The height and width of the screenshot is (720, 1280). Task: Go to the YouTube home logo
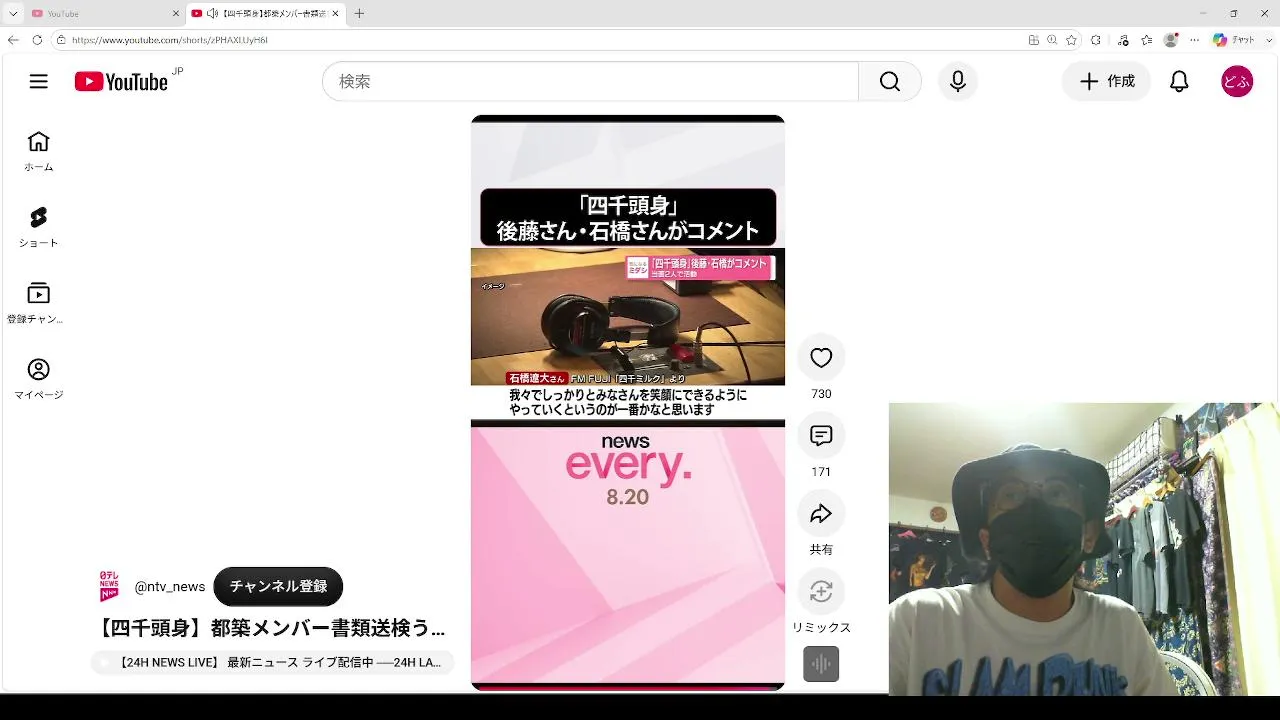121,82
